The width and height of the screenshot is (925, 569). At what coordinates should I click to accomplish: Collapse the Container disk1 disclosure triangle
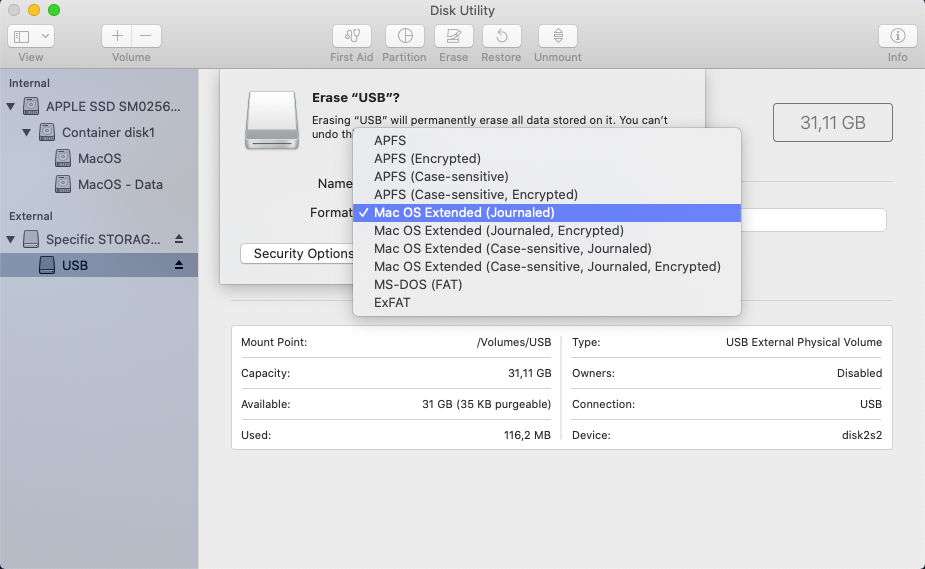click(27, 133)
